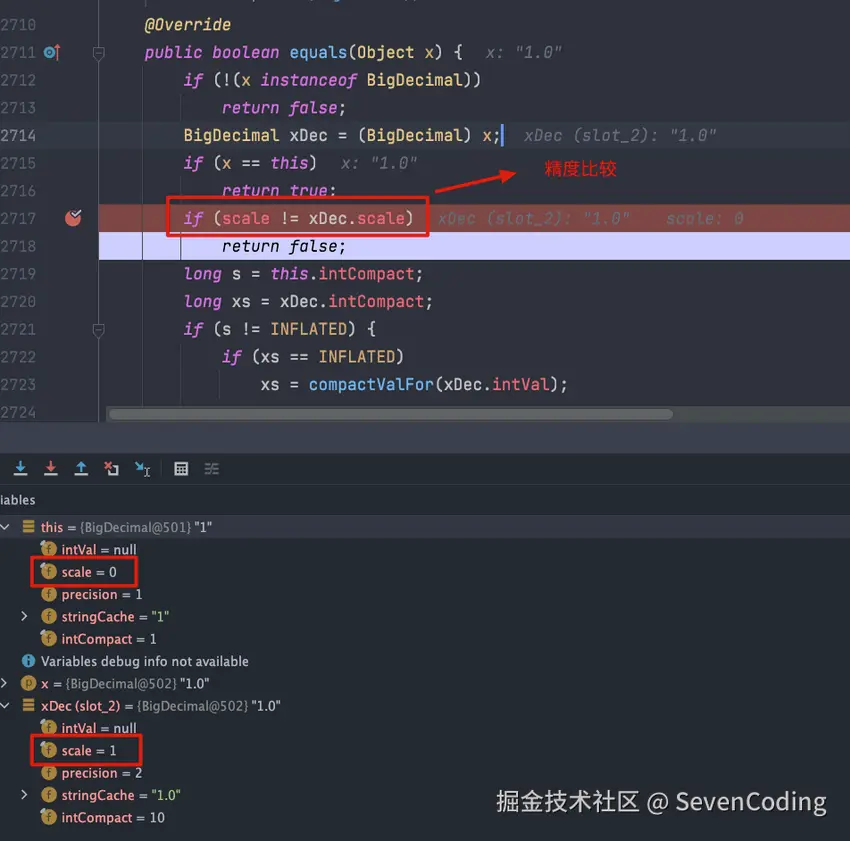The width and height of the screenshot is (850, 841).
Task: Click the Run to Cursor icon
Action: (143, 469)
